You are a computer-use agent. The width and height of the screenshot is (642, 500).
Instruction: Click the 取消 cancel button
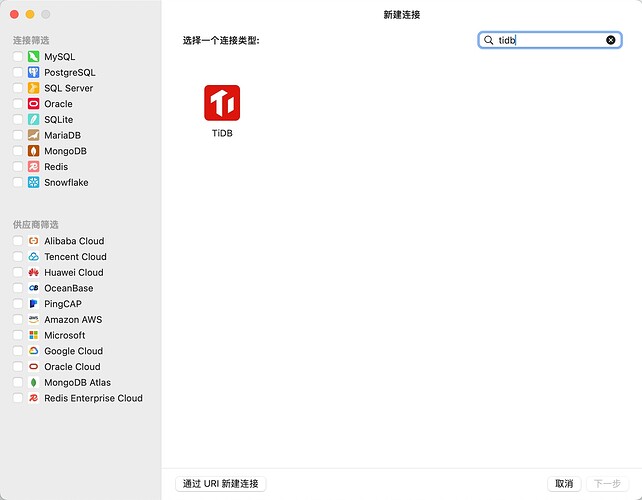564,484
